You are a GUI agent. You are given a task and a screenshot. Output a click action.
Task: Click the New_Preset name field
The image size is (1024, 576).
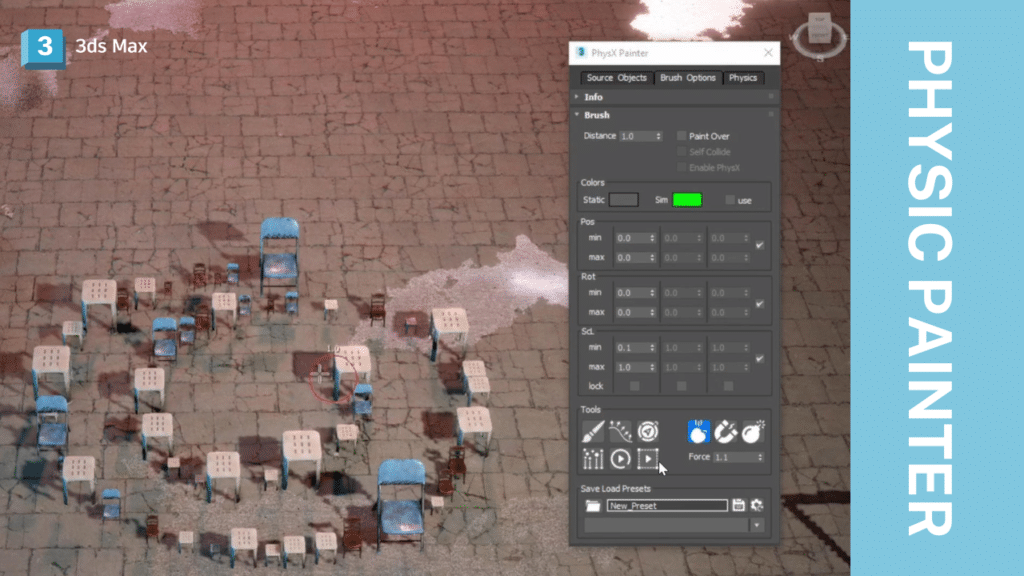[667, 505]
